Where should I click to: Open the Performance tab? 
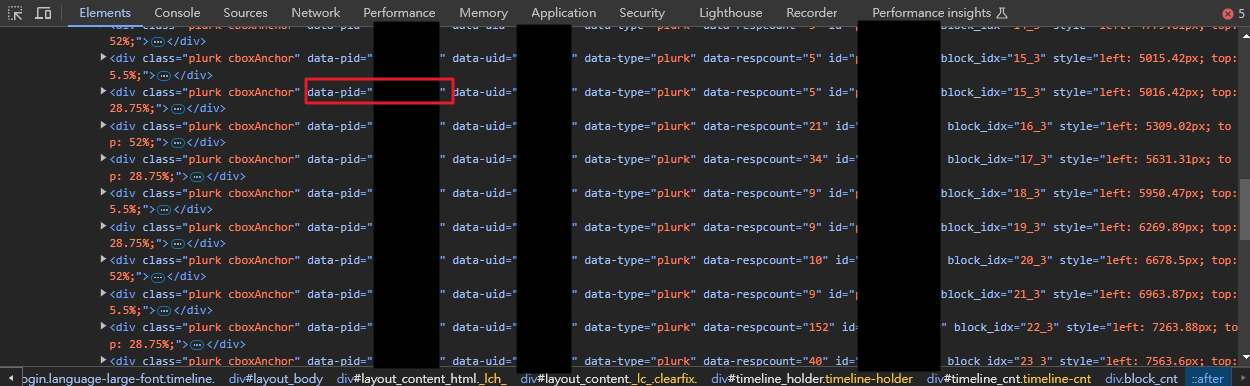tap(399, 13)
